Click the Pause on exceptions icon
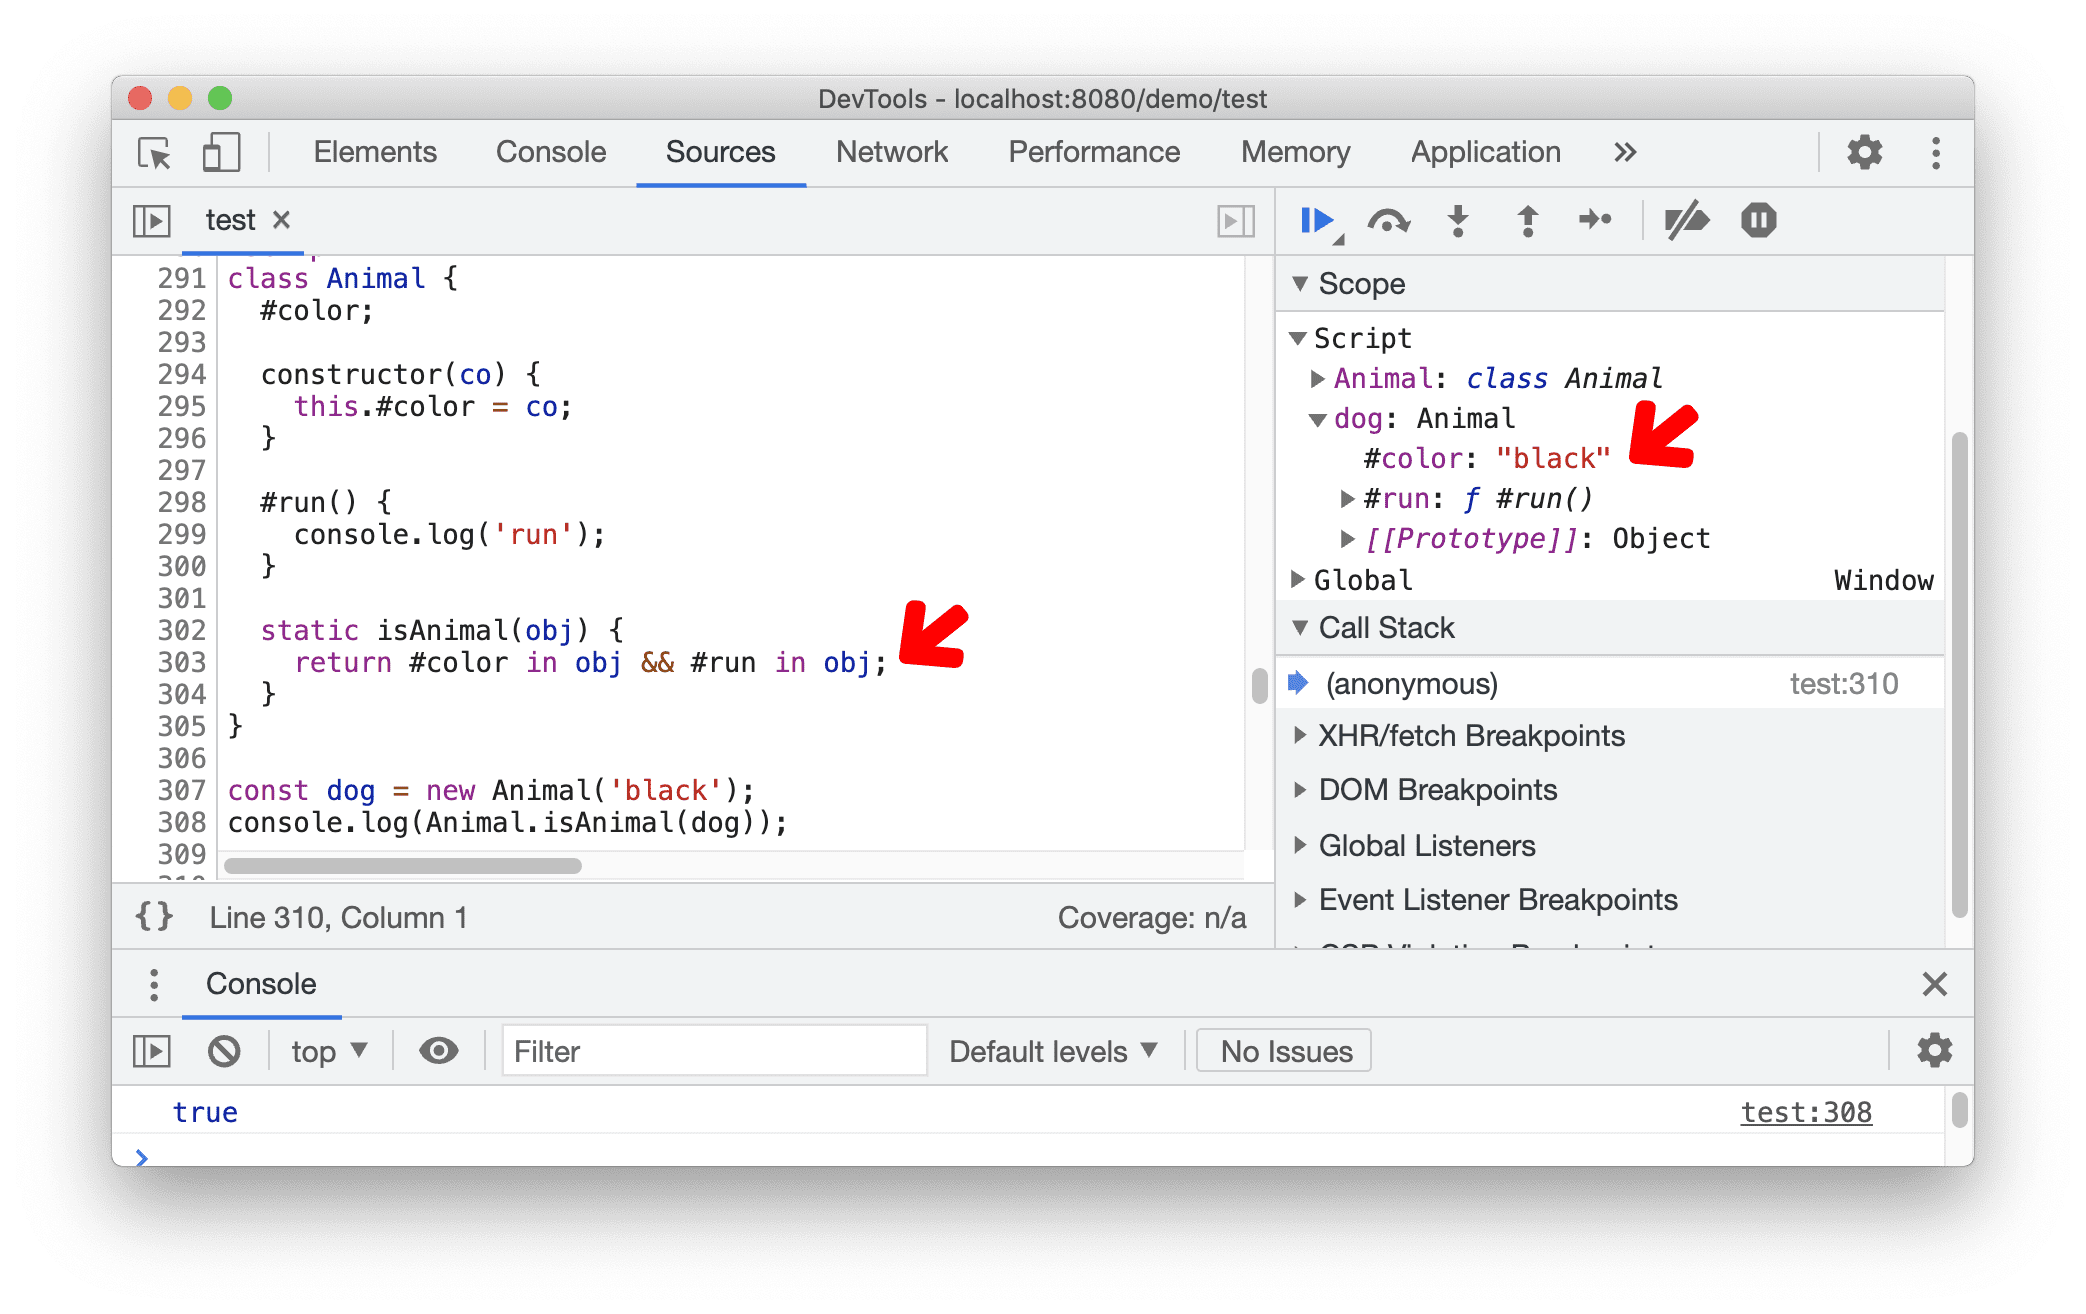Viewport: 2086px width, 1314px height. click(x=1756, y=223)
